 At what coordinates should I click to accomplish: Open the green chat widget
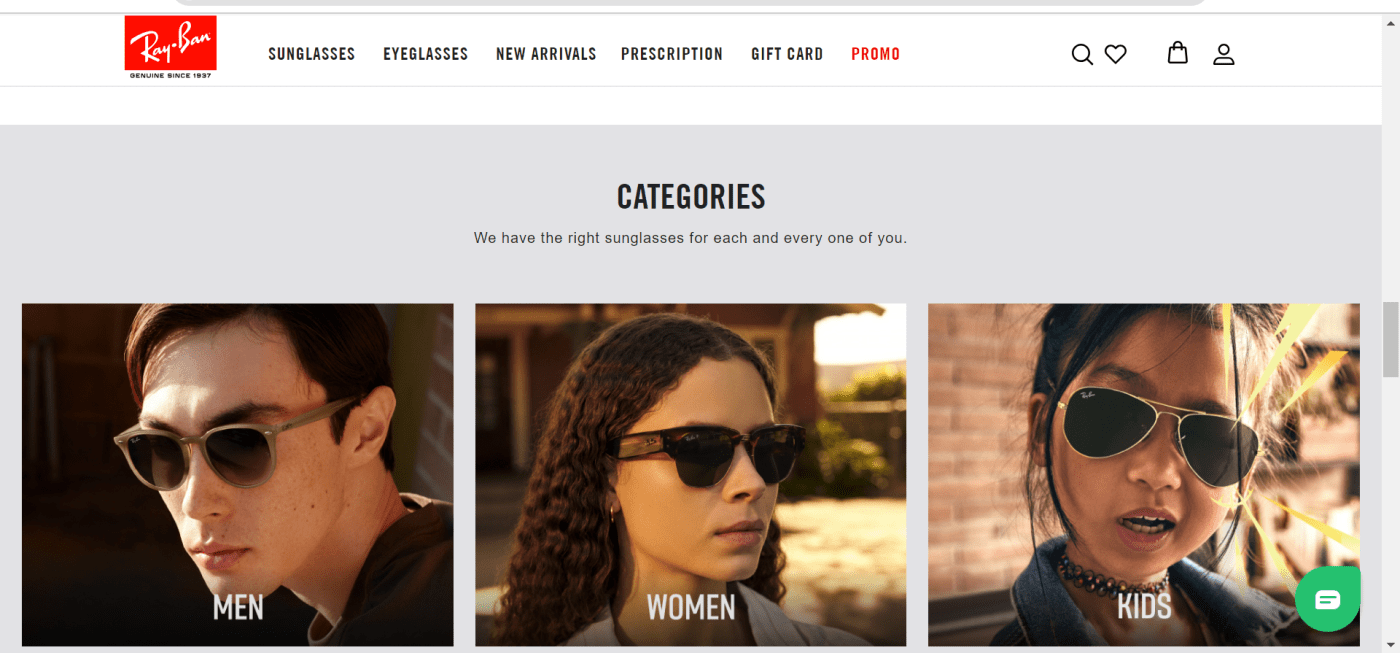[x=1328, y=598]
